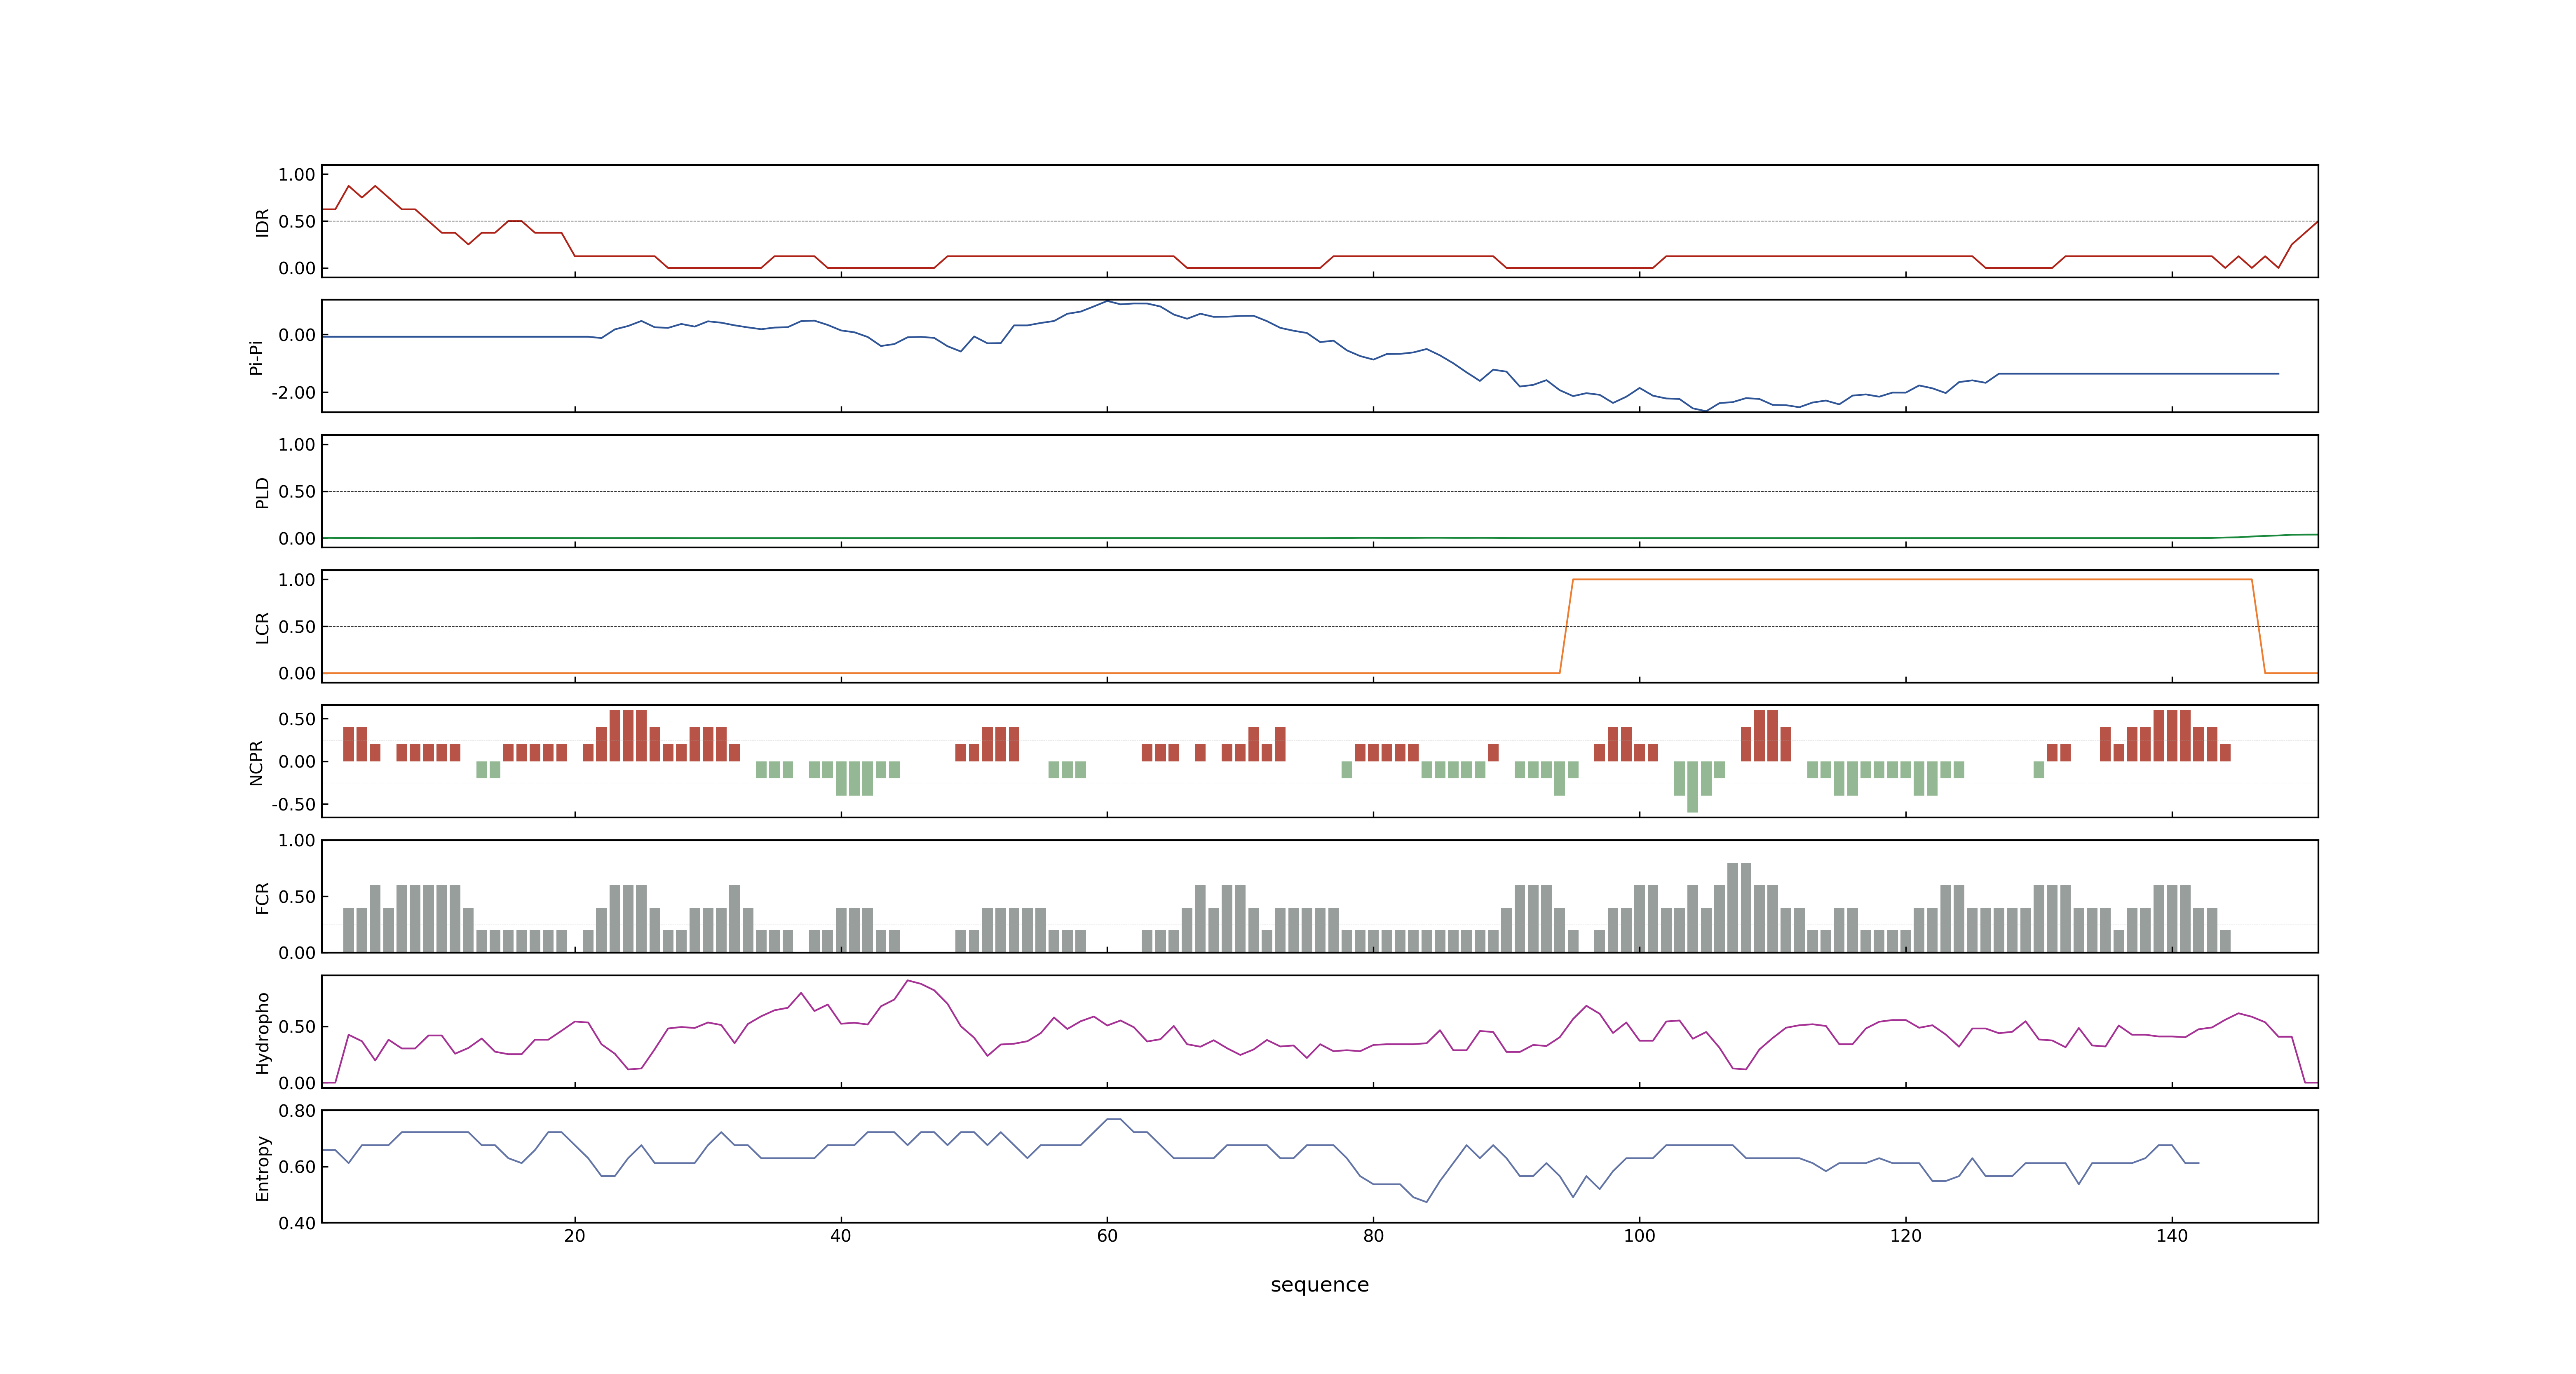Click x-axis tick label 140
Image resolution: width=2576 pixels, height=1374 pixels.
2172,1236
